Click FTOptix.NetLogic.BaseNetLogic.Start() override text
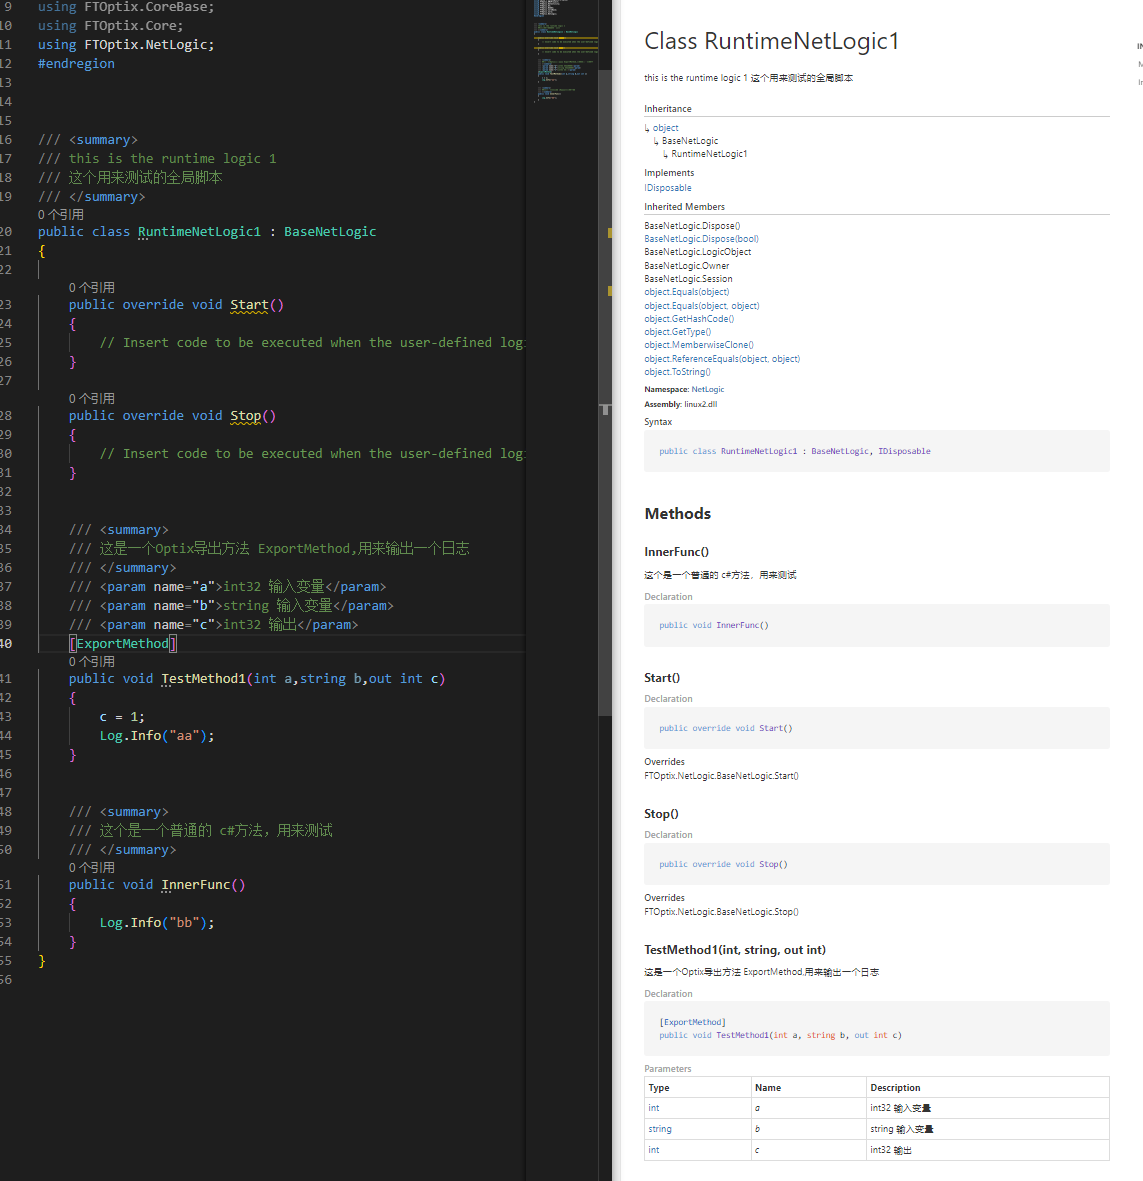The height and width of the screenshot is (1181, 1143). click(x=721, y=776)
